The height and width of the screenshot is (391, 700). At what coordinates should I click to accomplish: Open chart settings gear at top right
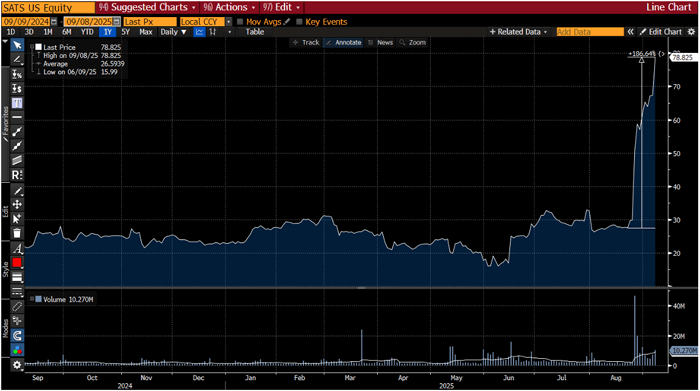pos(692,32)
